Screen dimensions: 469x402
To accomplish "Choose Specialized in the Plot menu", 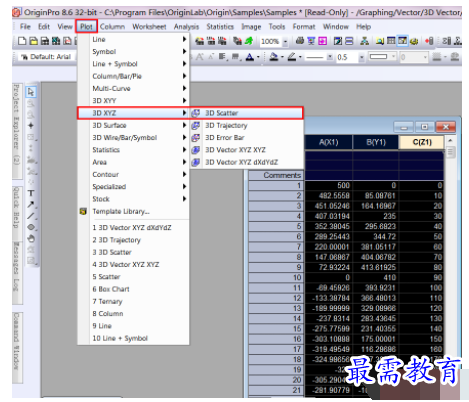I will click(x=134, y=187).
